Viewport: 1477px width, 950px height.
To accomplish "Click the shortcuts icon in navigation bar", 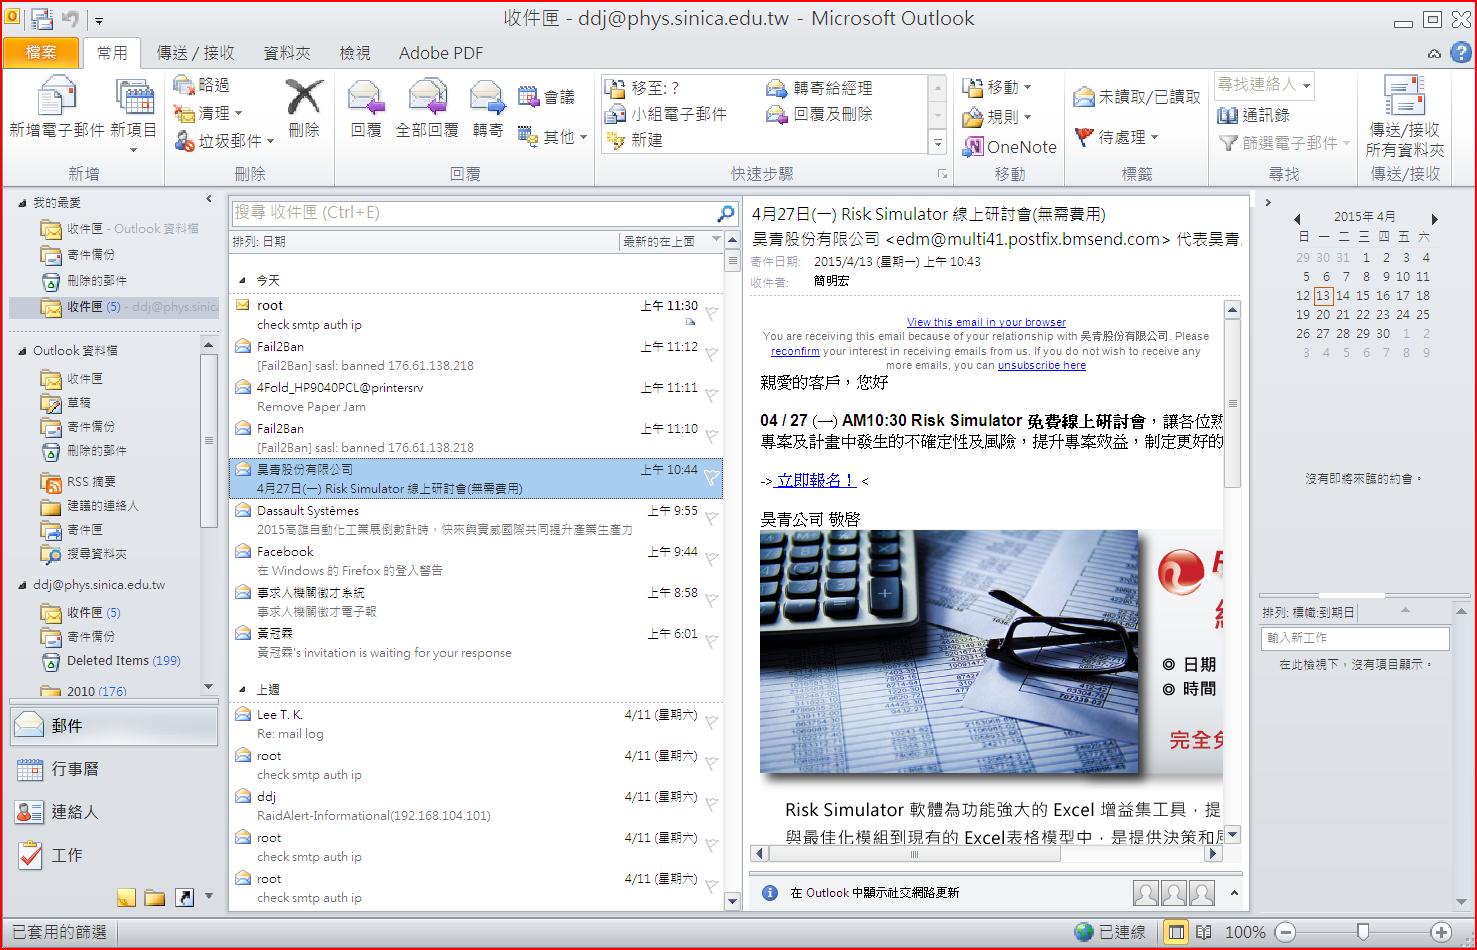I will [184, 897].
